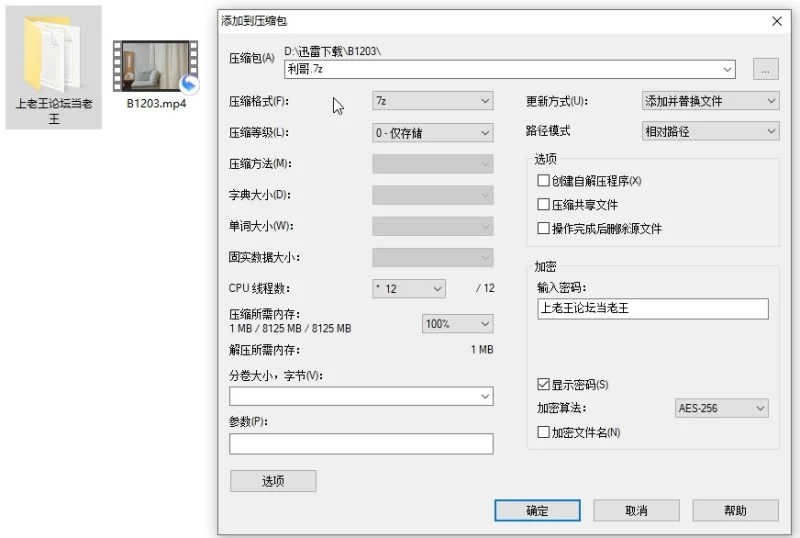Click the 取消 button
This screenshot has width=800, height=538.
[x=636, y=511]
